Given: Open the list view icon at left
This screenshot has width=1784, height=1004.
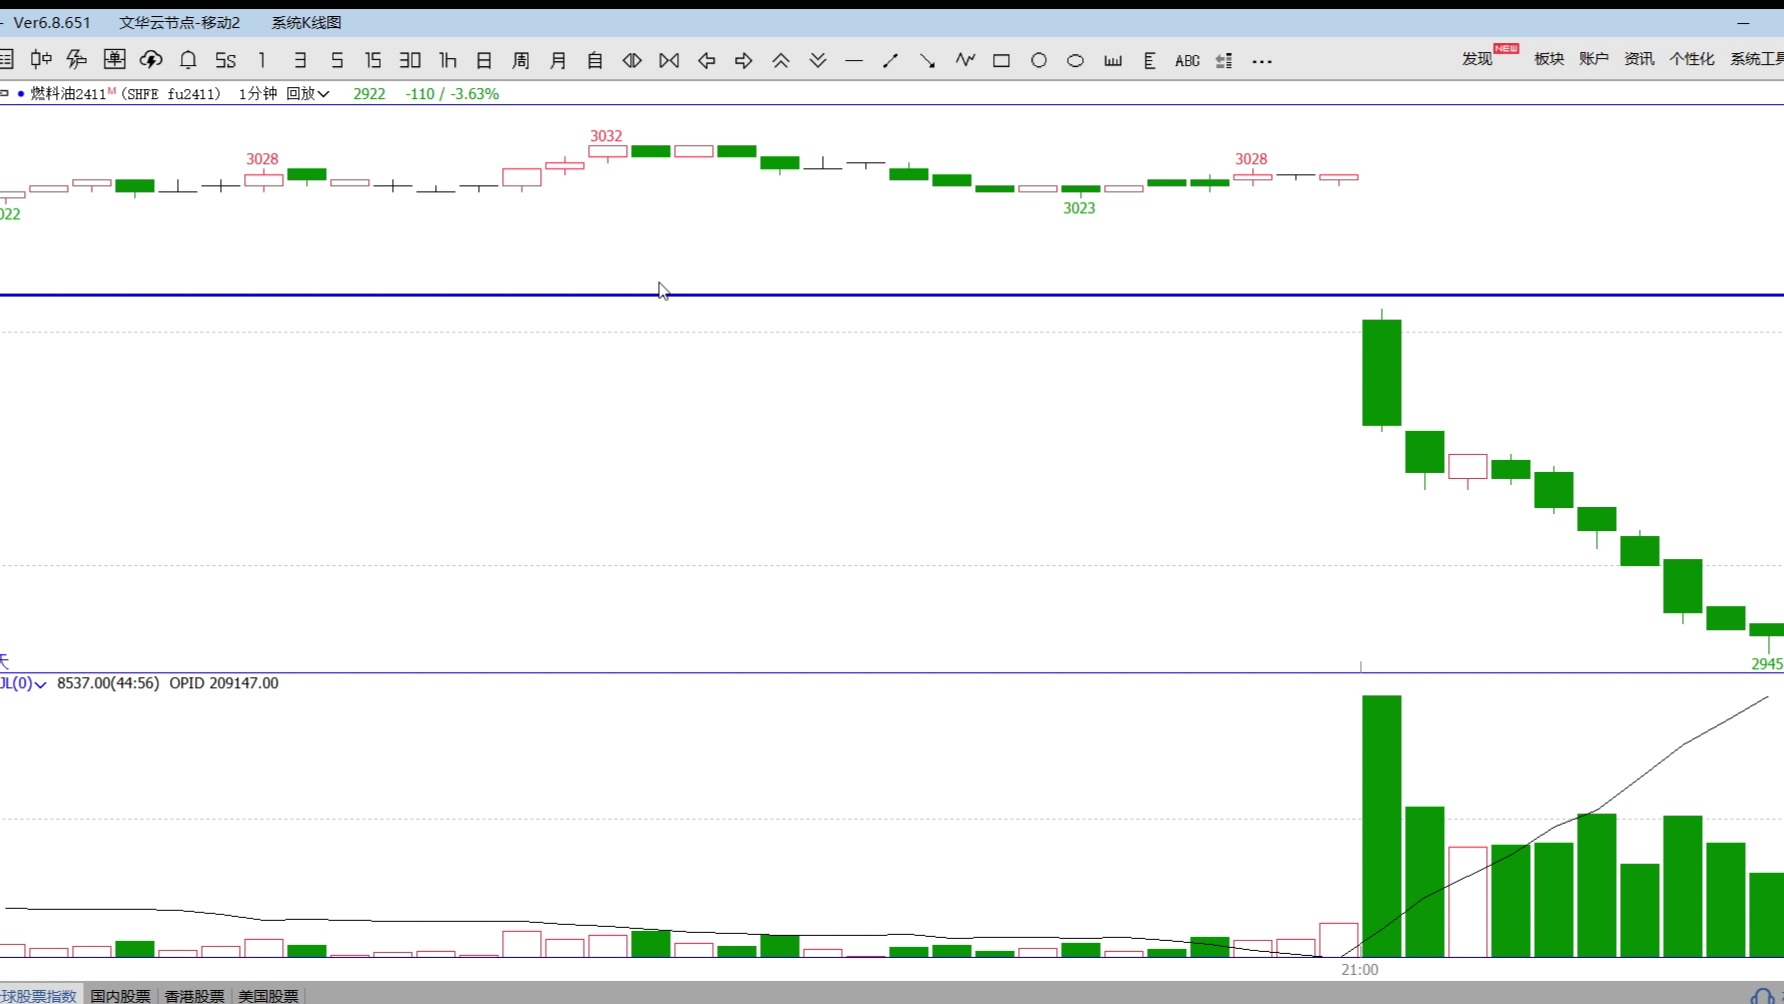Looking at the screenshot, I should pyautogui.click(x=6, y=60).
